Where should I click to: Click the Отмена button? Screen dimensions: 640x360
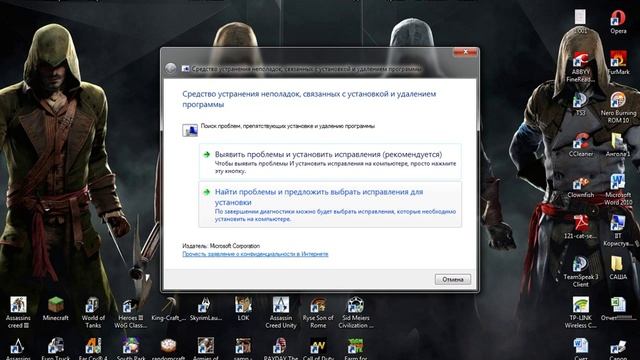453,279
